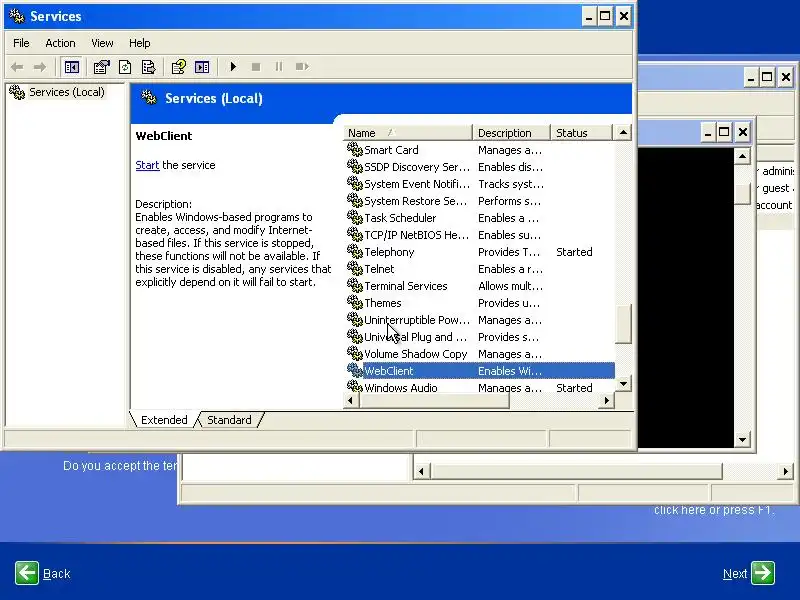Click the services list scroll right arrow
The height and width of the screenshot is (600, 800).
[607, 401]
